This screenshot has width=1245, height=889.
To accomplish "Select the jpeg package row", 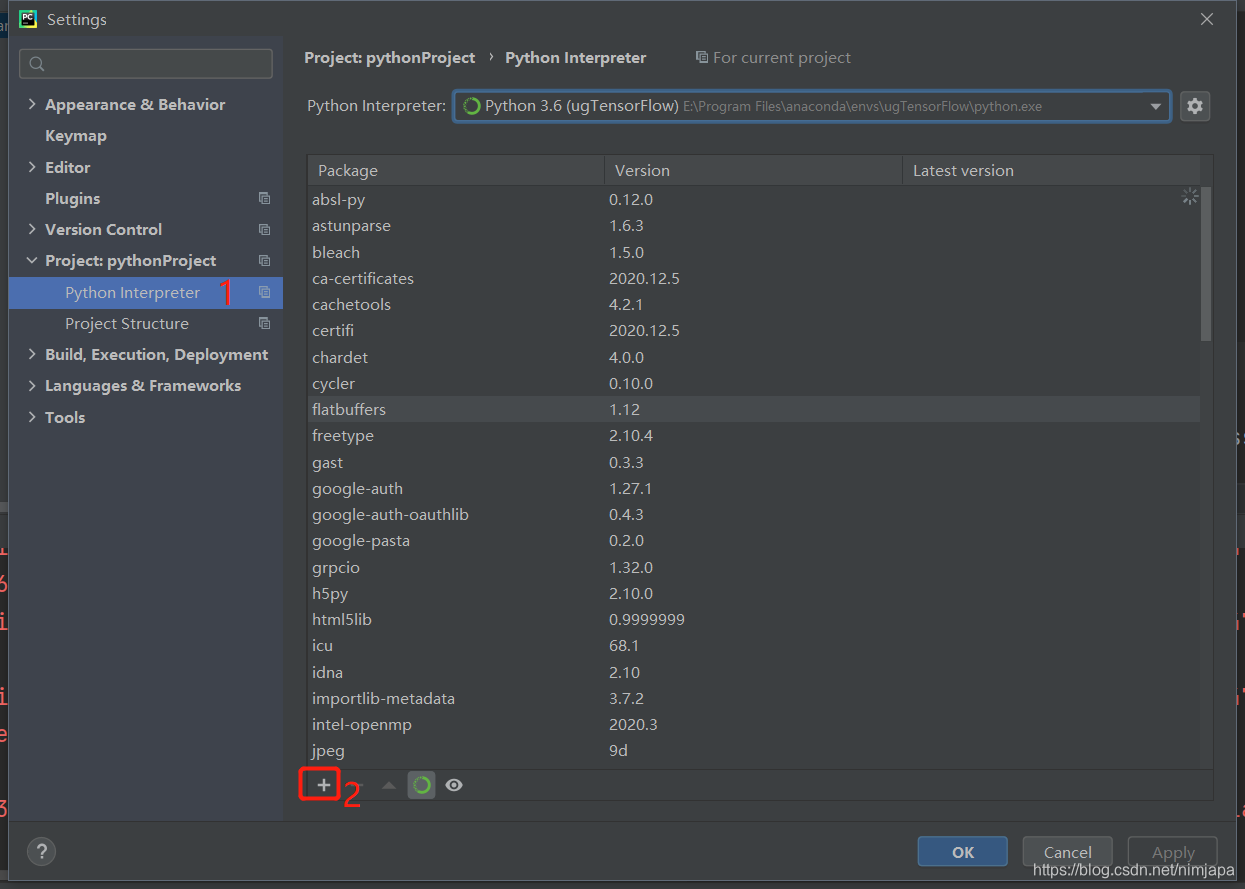I will (x=754, y=750).
